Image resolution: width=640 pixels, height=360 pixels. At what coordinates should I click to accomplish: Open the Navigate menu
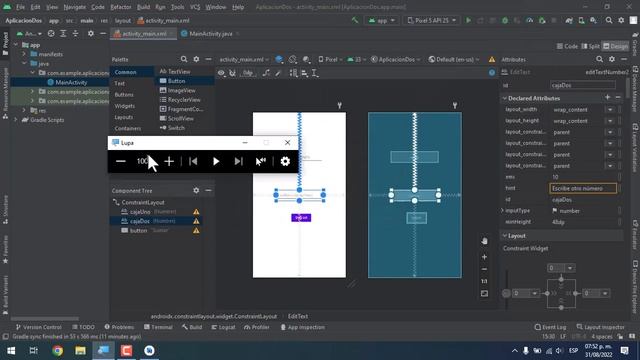pyautogui.click(x=74, y=7)
